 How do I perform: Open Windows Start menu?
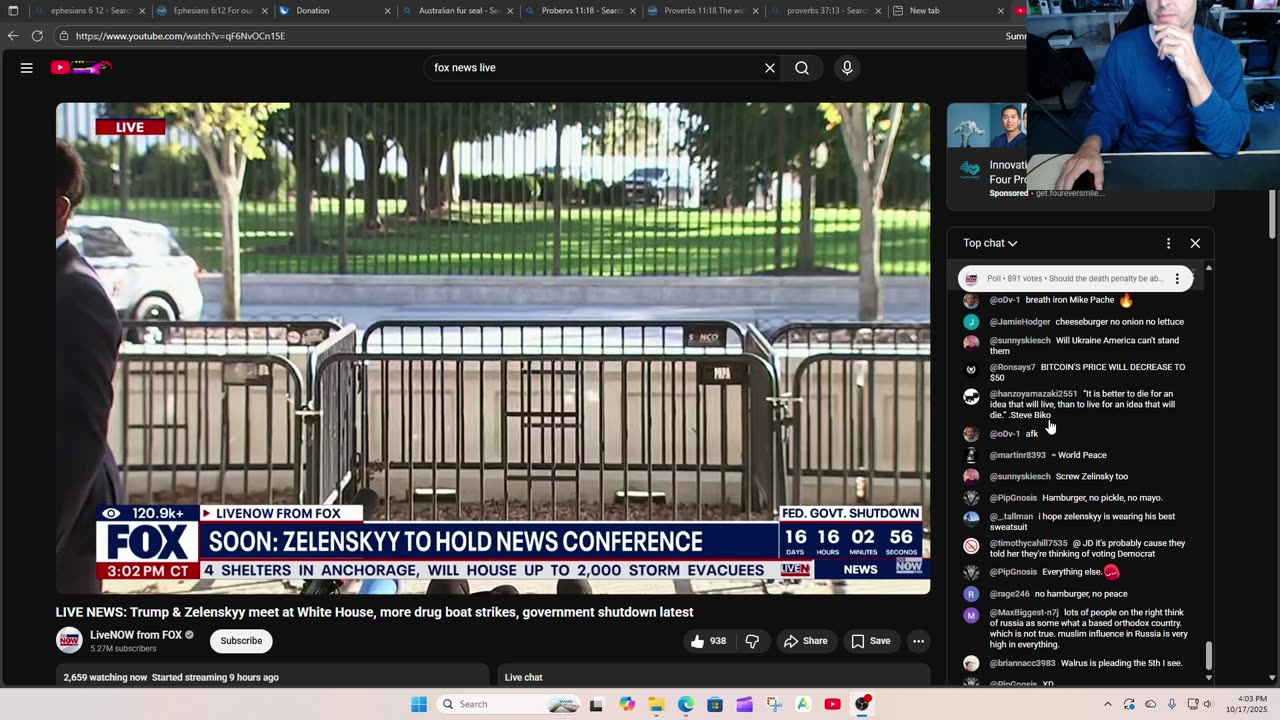tap(418, 704)
